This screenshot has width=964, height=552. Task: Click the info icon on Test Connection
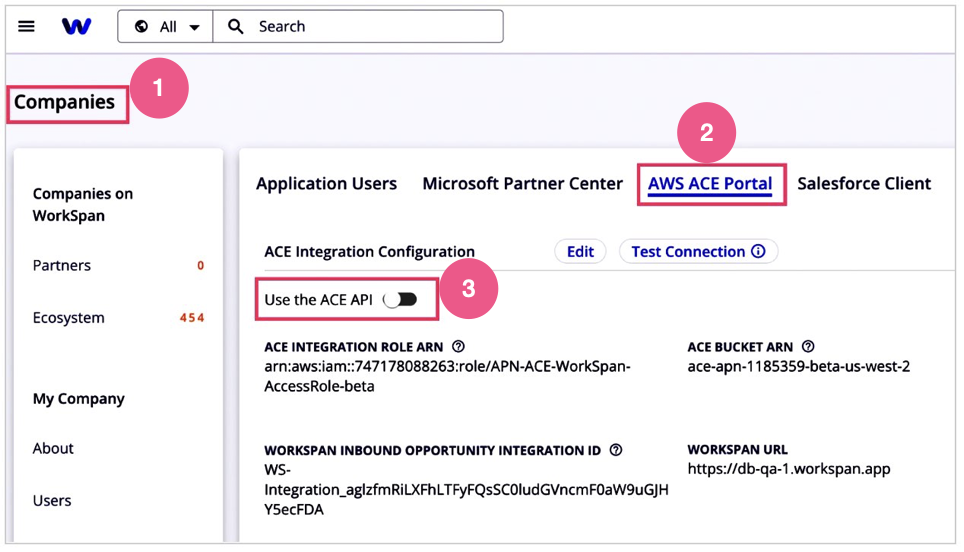tap(759, 251)
